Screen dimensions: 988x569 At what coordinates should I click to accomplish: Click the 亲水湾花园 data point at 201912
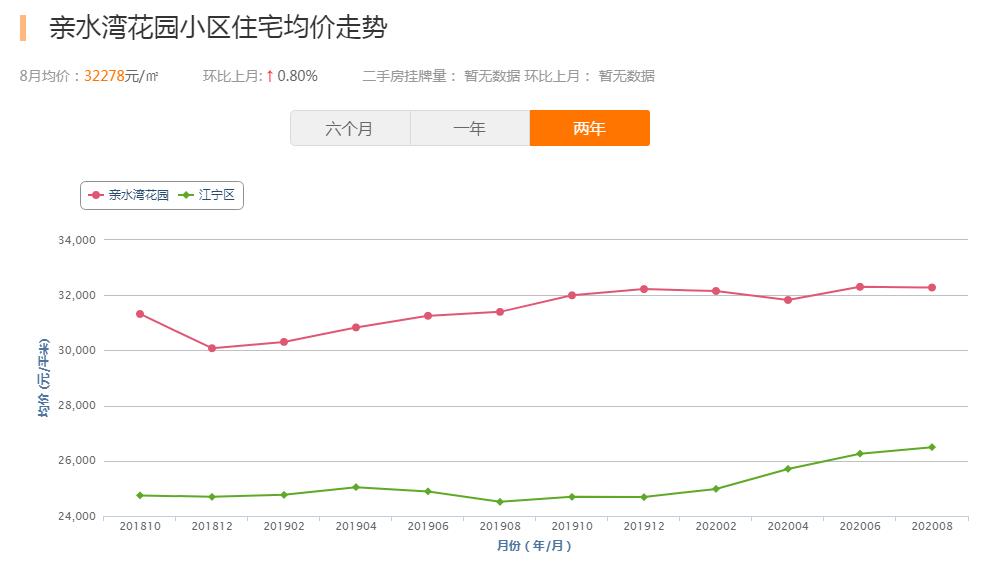pos(644,289)
